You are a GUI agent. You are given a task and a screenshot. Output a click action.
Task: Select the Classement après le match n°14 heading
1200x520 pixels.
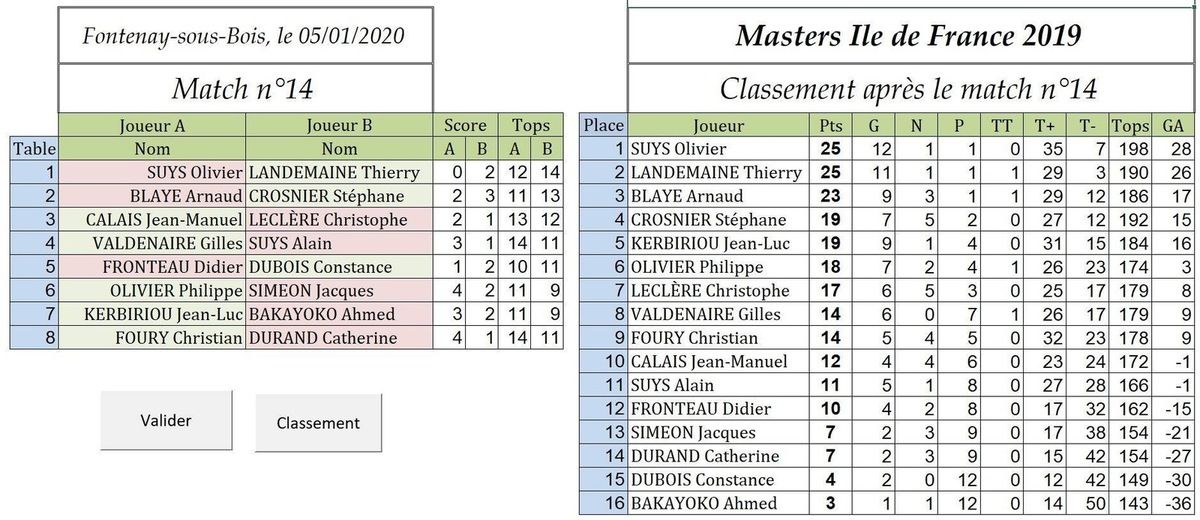point(908,89)
